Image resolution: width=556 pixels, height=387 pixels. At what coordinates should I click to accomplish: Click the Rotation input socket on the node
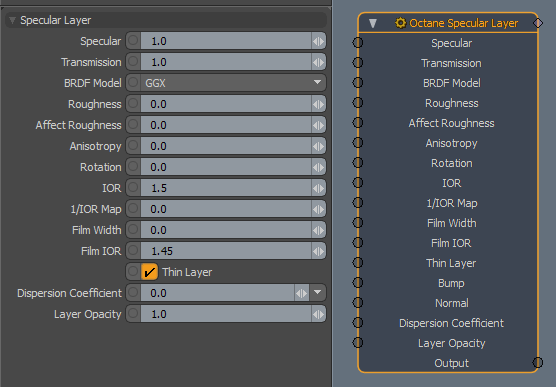pyautogui.click(x=358, y=162)
